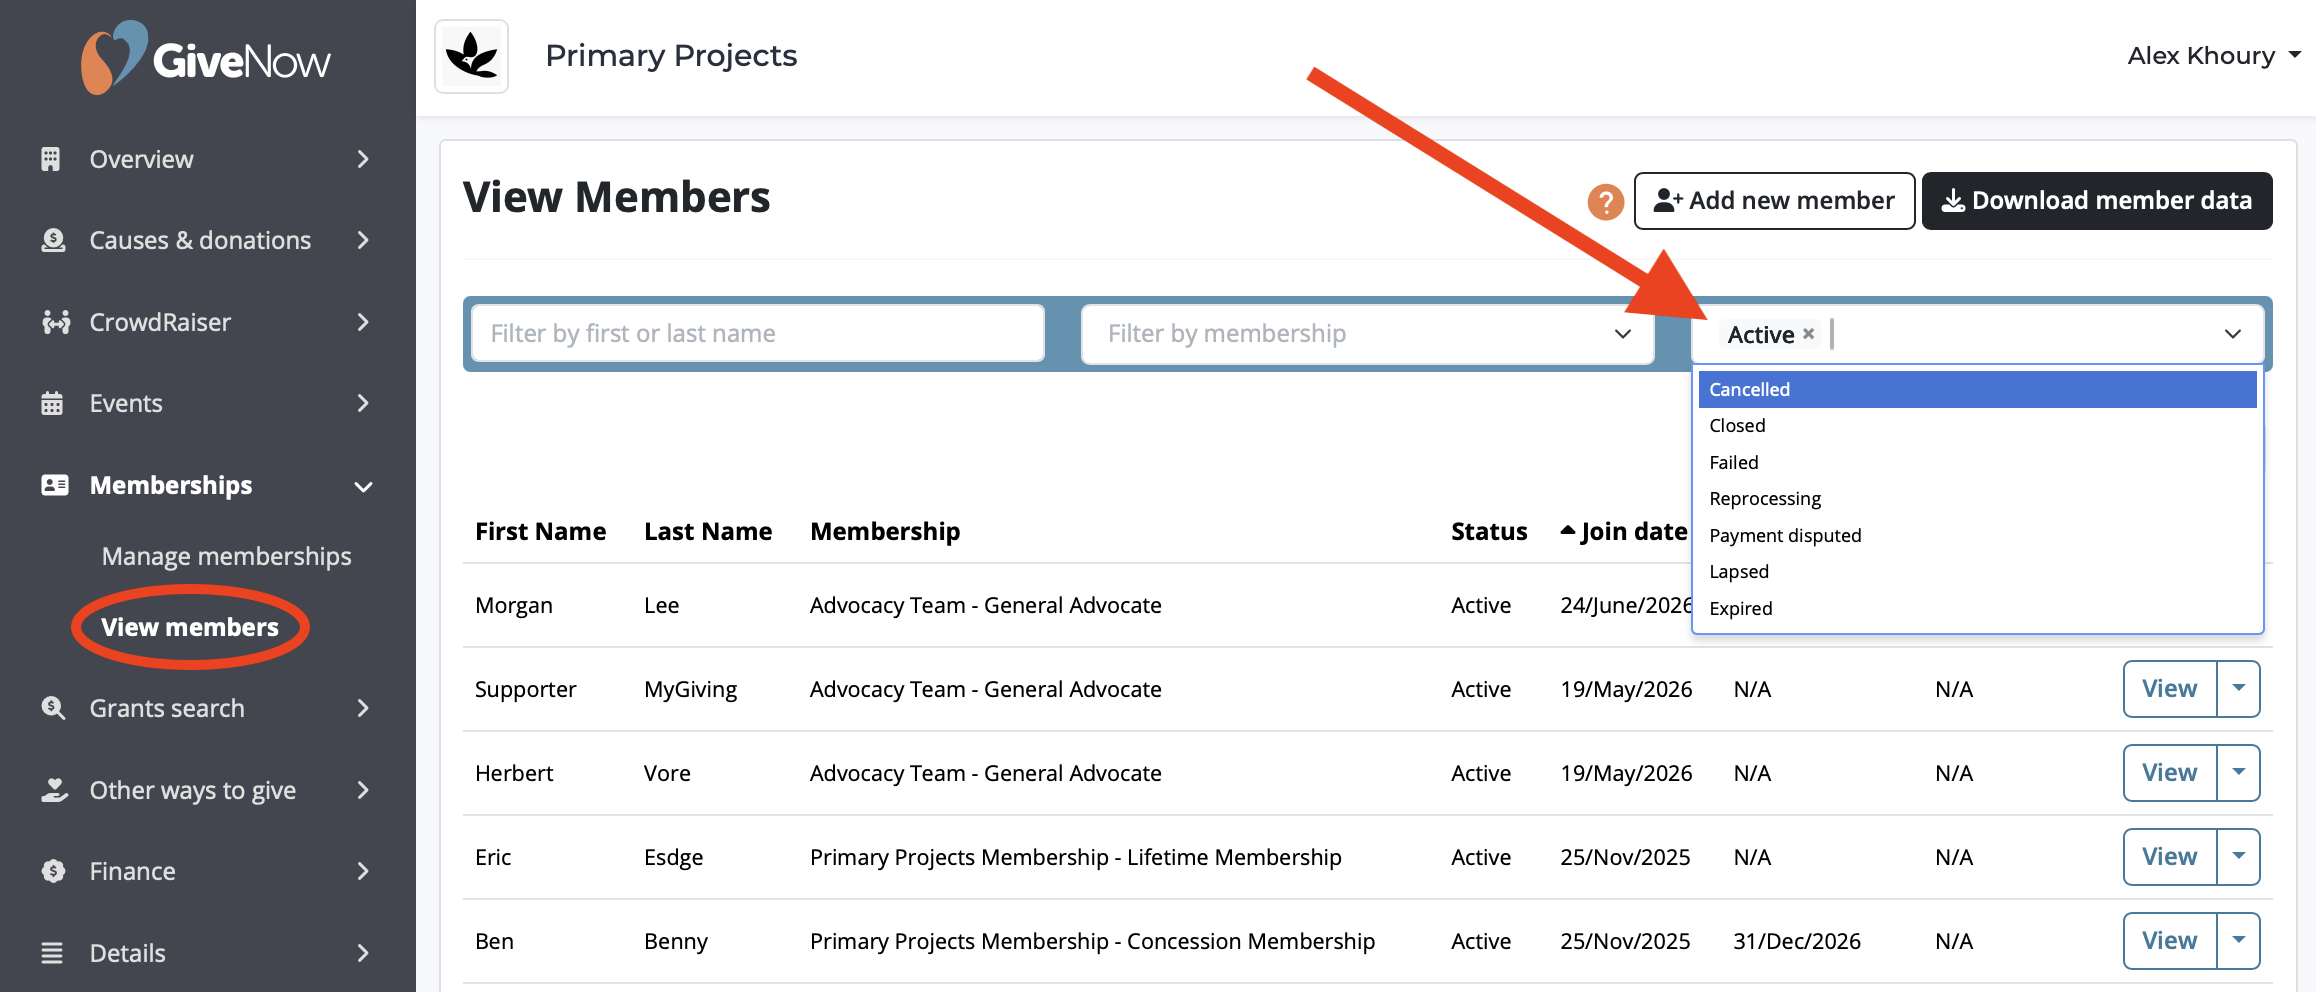The width and height of the screenshot is (2316, 992).
Task: Expand the Events chevron
Action: tap(363, 403)
